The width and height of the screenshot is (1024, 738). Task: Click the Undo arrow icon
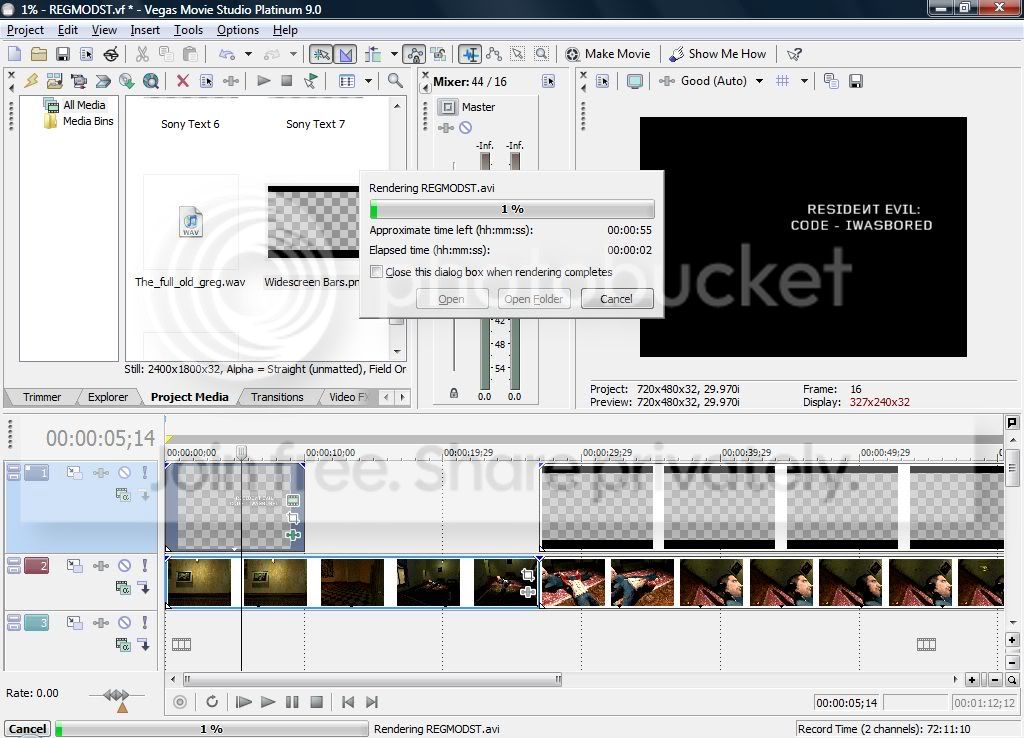(227, 54)
